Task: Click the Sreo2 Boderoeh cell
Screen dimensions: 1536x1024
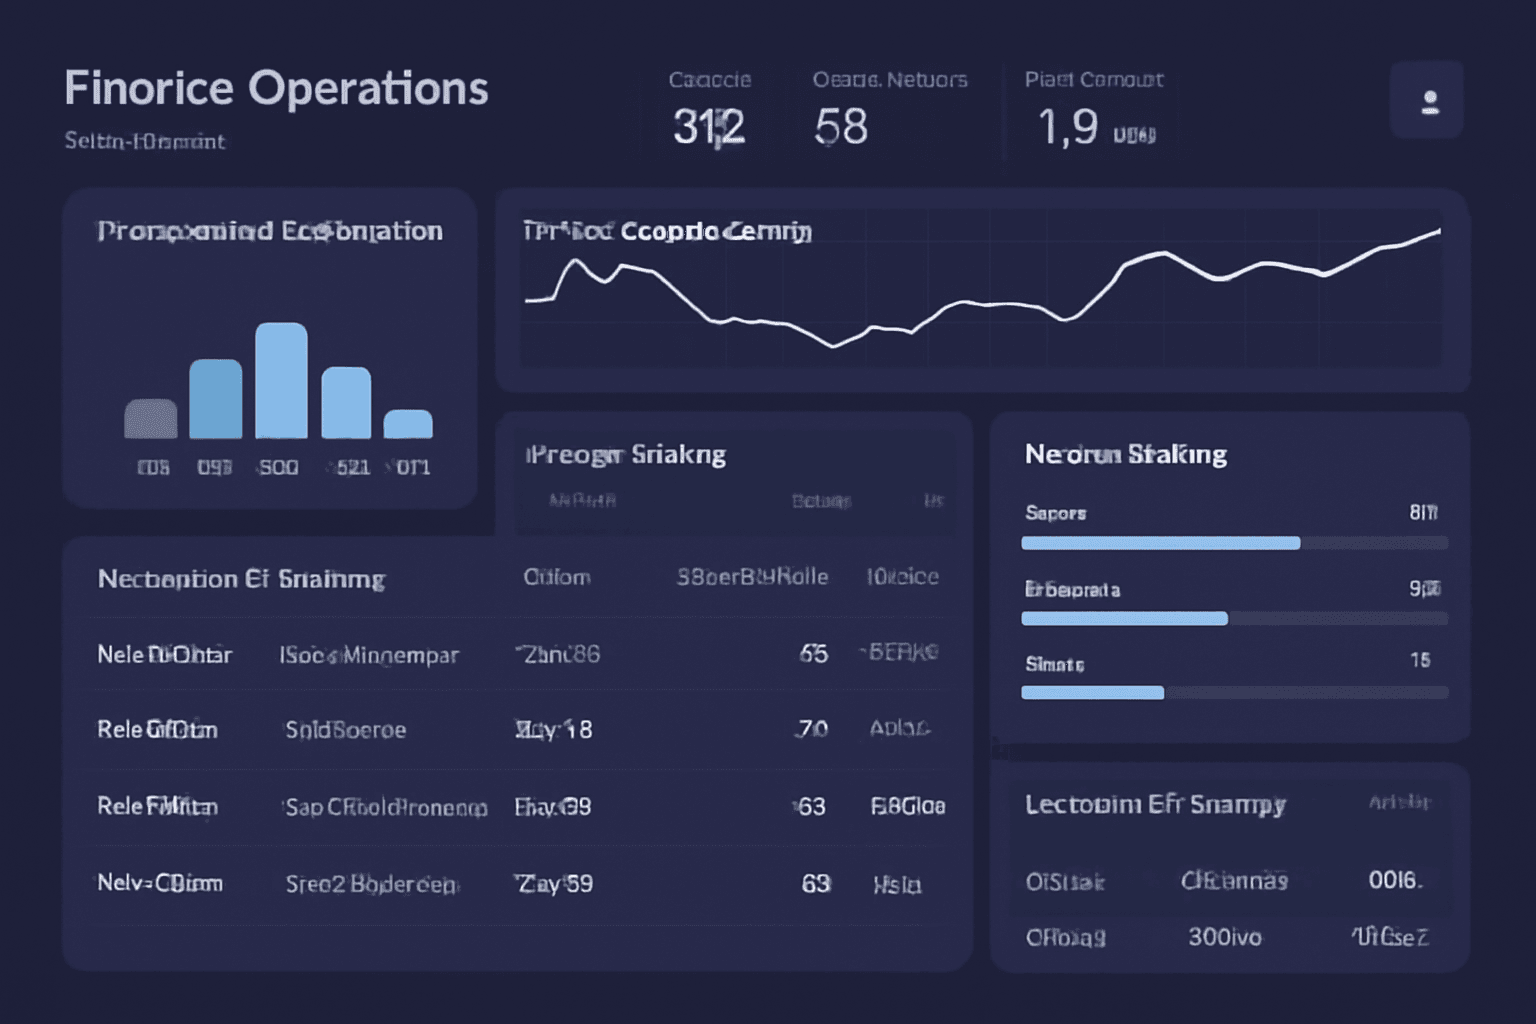Action: click(371, 884)
